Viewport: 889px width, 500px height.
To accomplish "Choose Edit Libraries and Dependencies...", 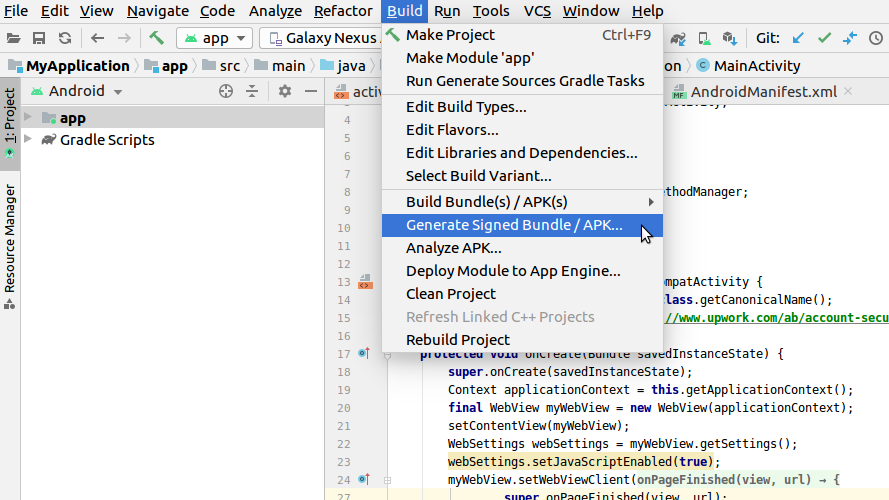I will pos(522,153).
